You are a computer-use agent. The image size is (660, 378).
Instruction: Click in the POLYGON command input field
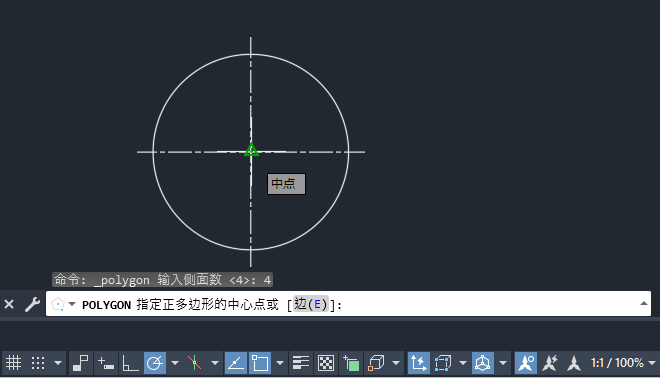(x=348, y=303)
